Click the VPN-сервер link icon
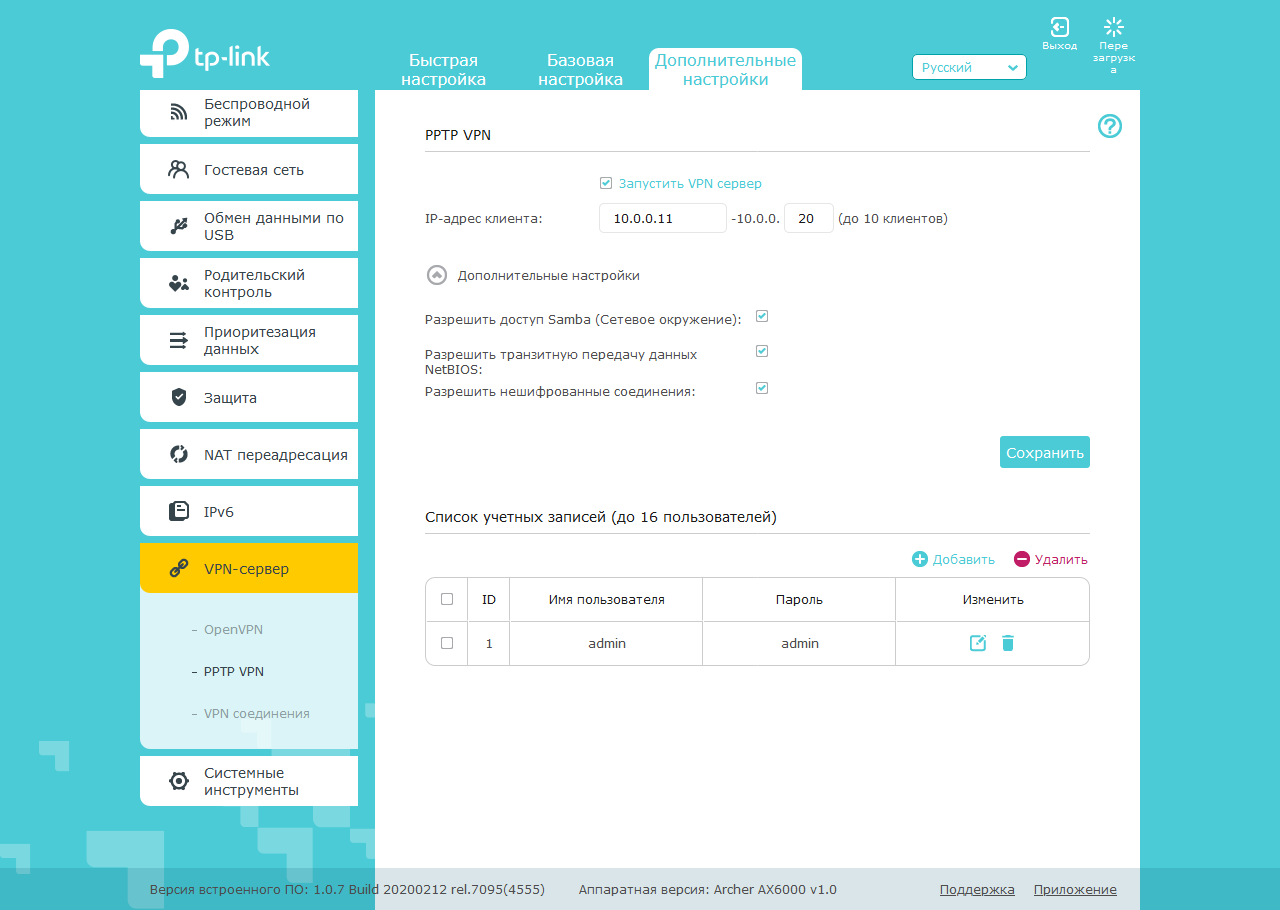This screenshot has width=1280, height=910. point(179,569)
